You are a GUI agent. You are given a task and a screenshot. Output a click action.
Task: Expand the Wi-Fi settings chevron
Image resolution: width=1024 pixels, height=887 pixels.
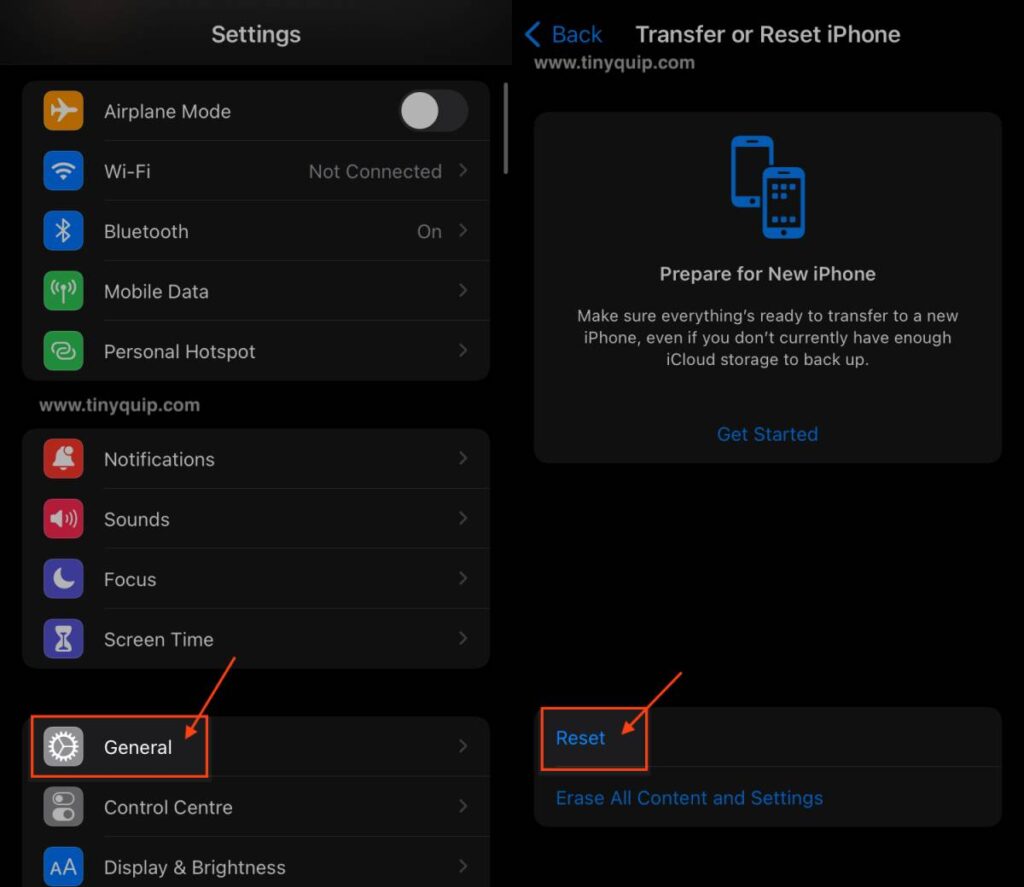click(x=462, y=171)
